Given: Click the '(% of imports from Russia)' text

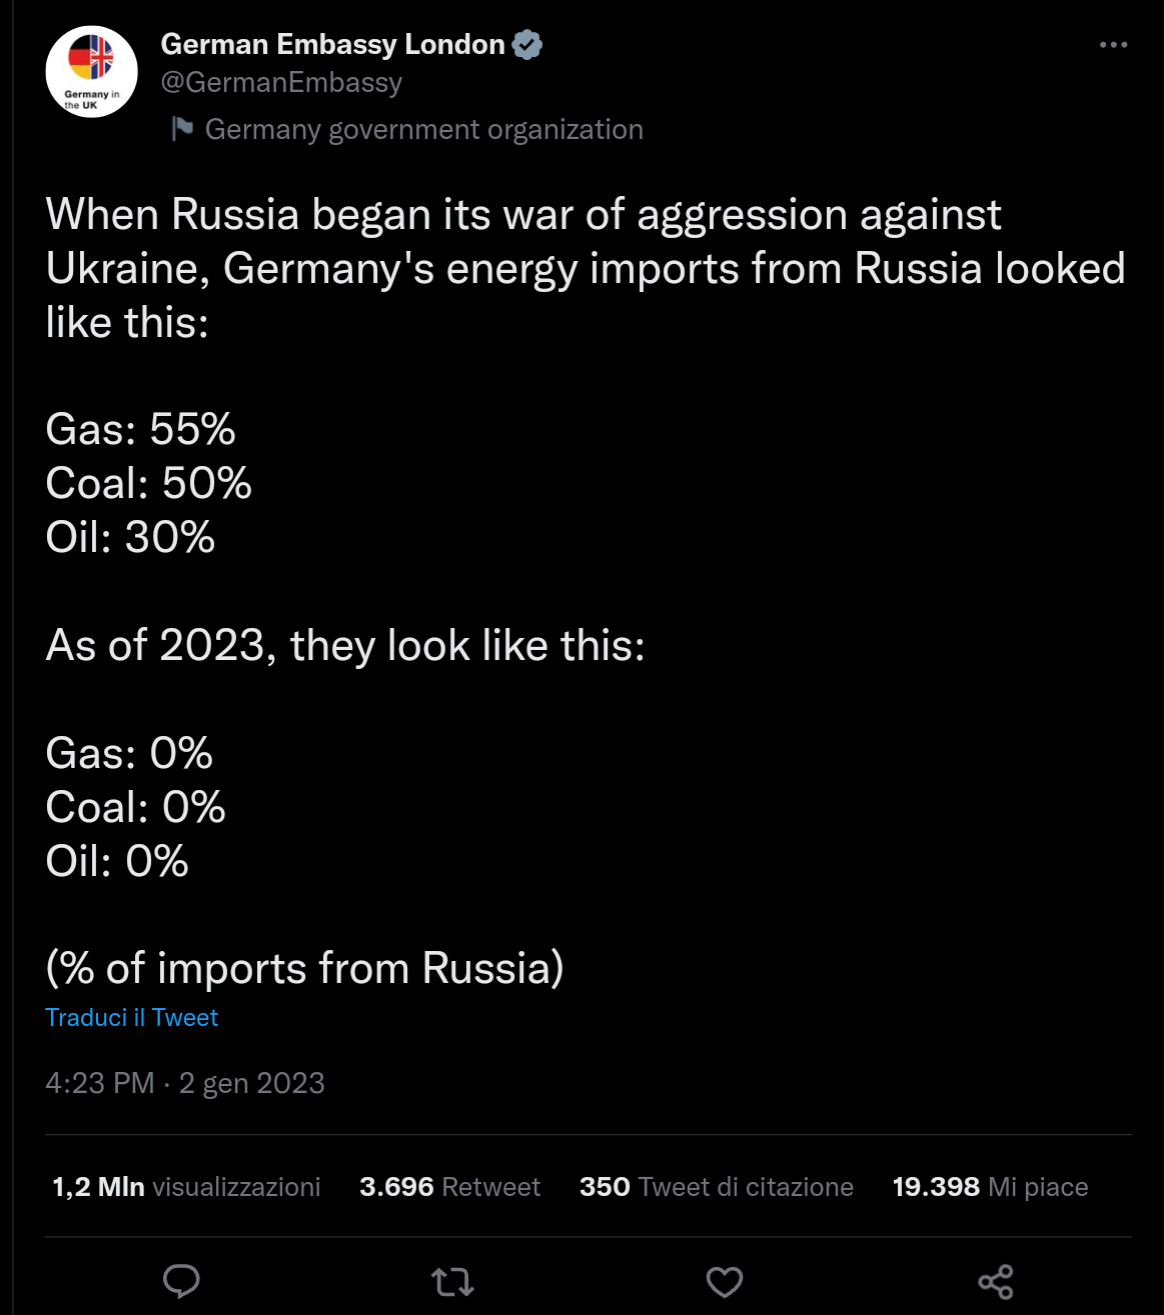Looking at the screenshot, I should pos(305,966).
